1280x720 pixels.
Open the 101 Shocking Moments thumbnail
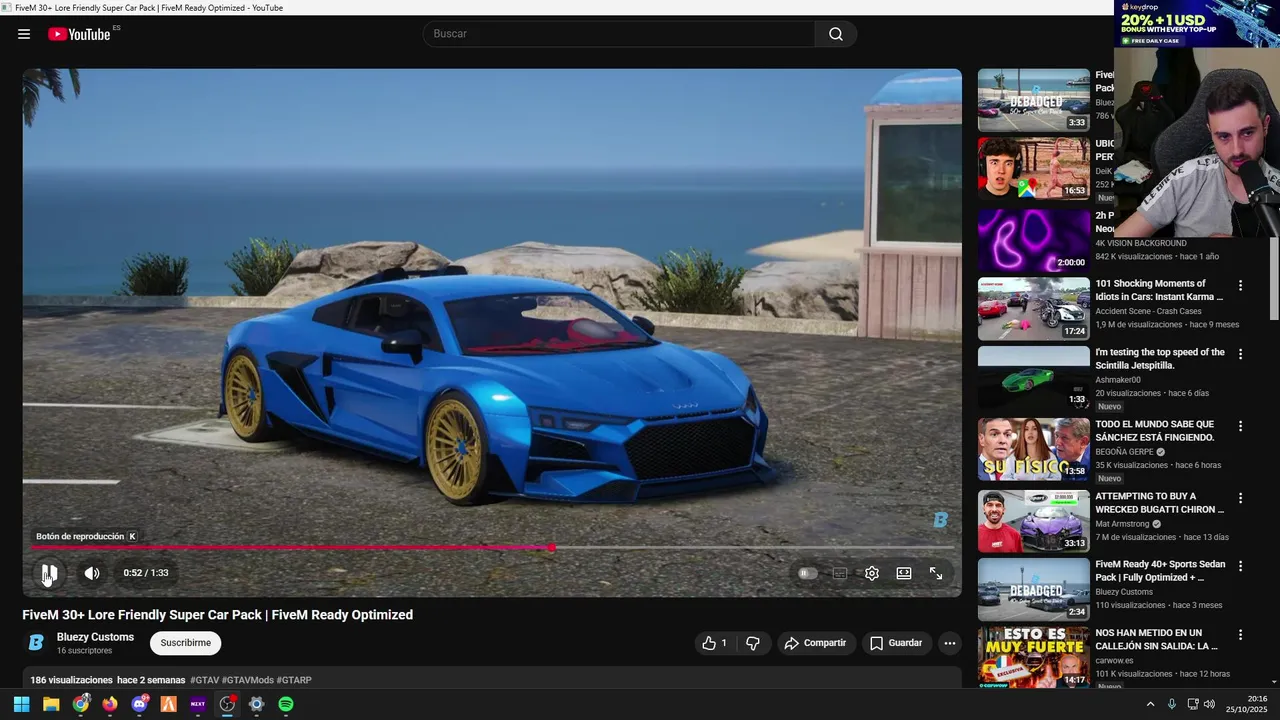click(x=1033, y=309)
